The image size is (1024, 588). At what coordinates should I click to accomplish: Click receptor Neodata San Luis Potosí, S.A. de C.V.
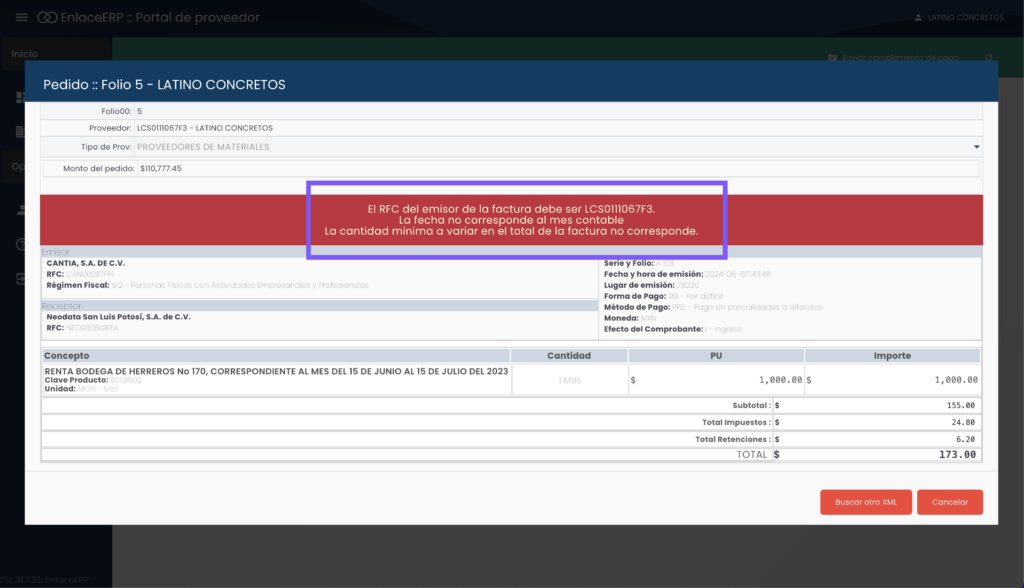click(x=118, y=317)
